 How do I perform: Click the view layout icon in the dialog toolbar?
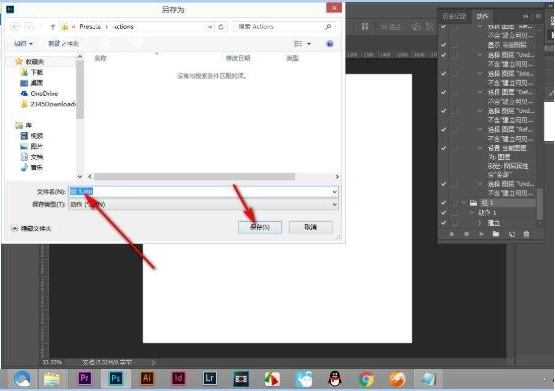[x=298, y=44]
